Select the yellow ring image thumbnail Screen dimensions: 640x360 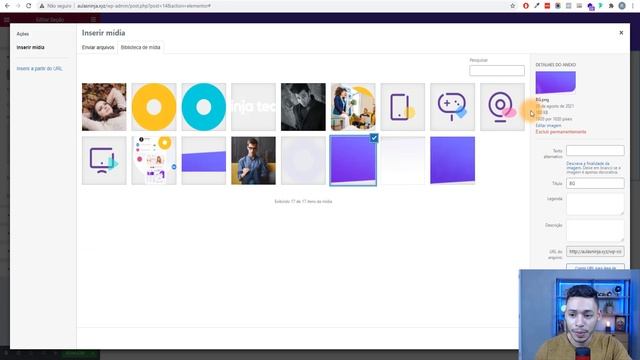pyautogui.click(x=154, y=107)
